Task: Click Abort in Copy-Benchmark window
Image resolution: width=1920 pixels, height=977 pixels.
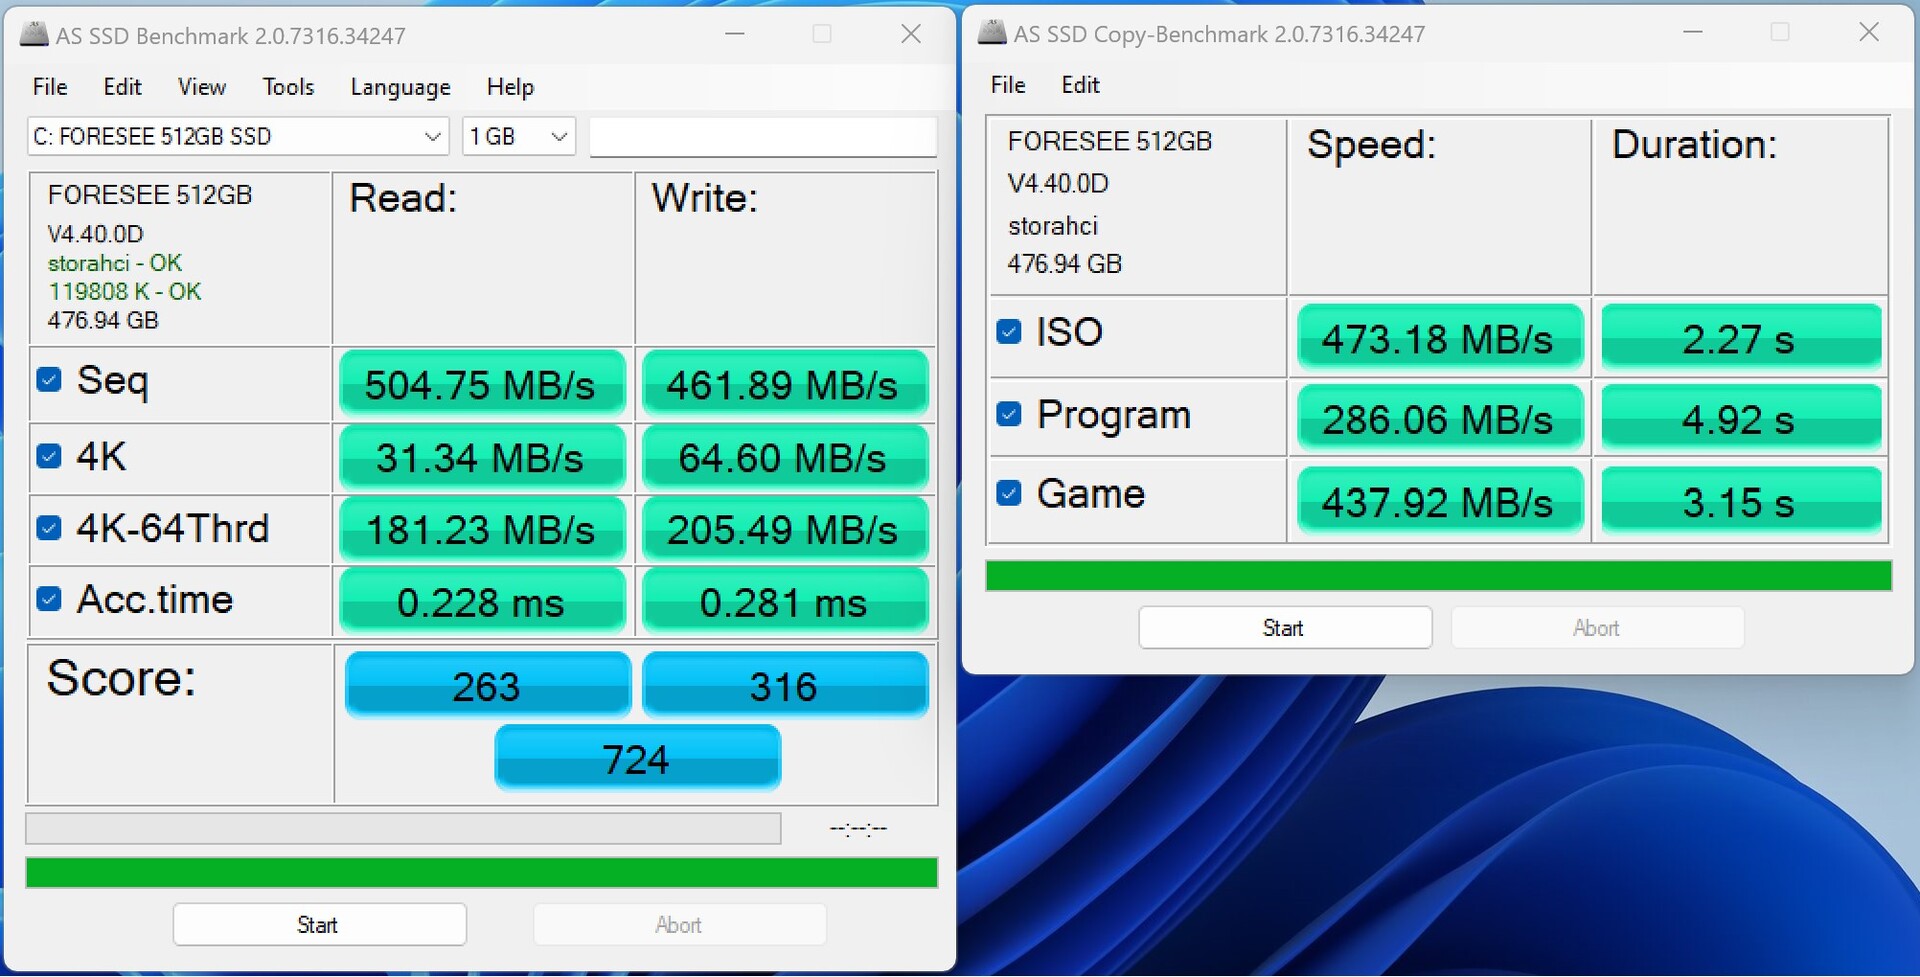Action: [1598, 628]
